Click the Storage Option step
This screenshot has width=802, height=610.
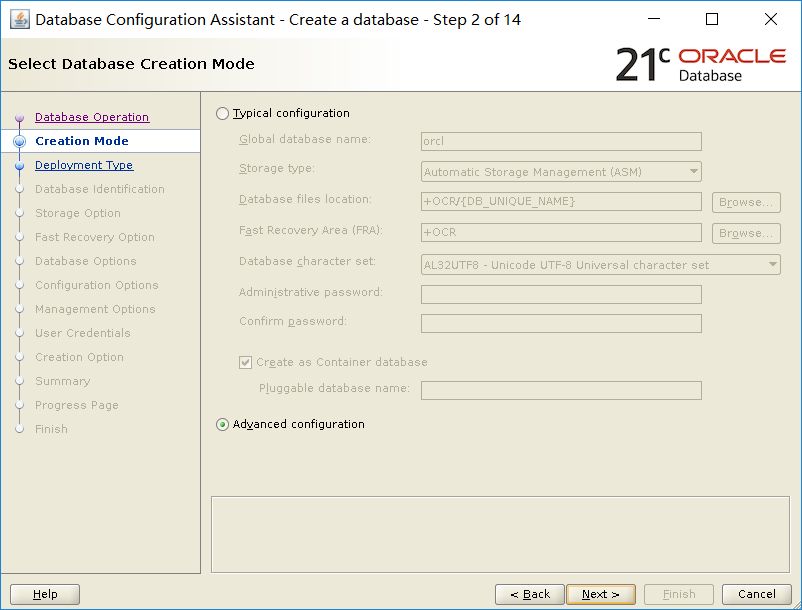(78, 213)
